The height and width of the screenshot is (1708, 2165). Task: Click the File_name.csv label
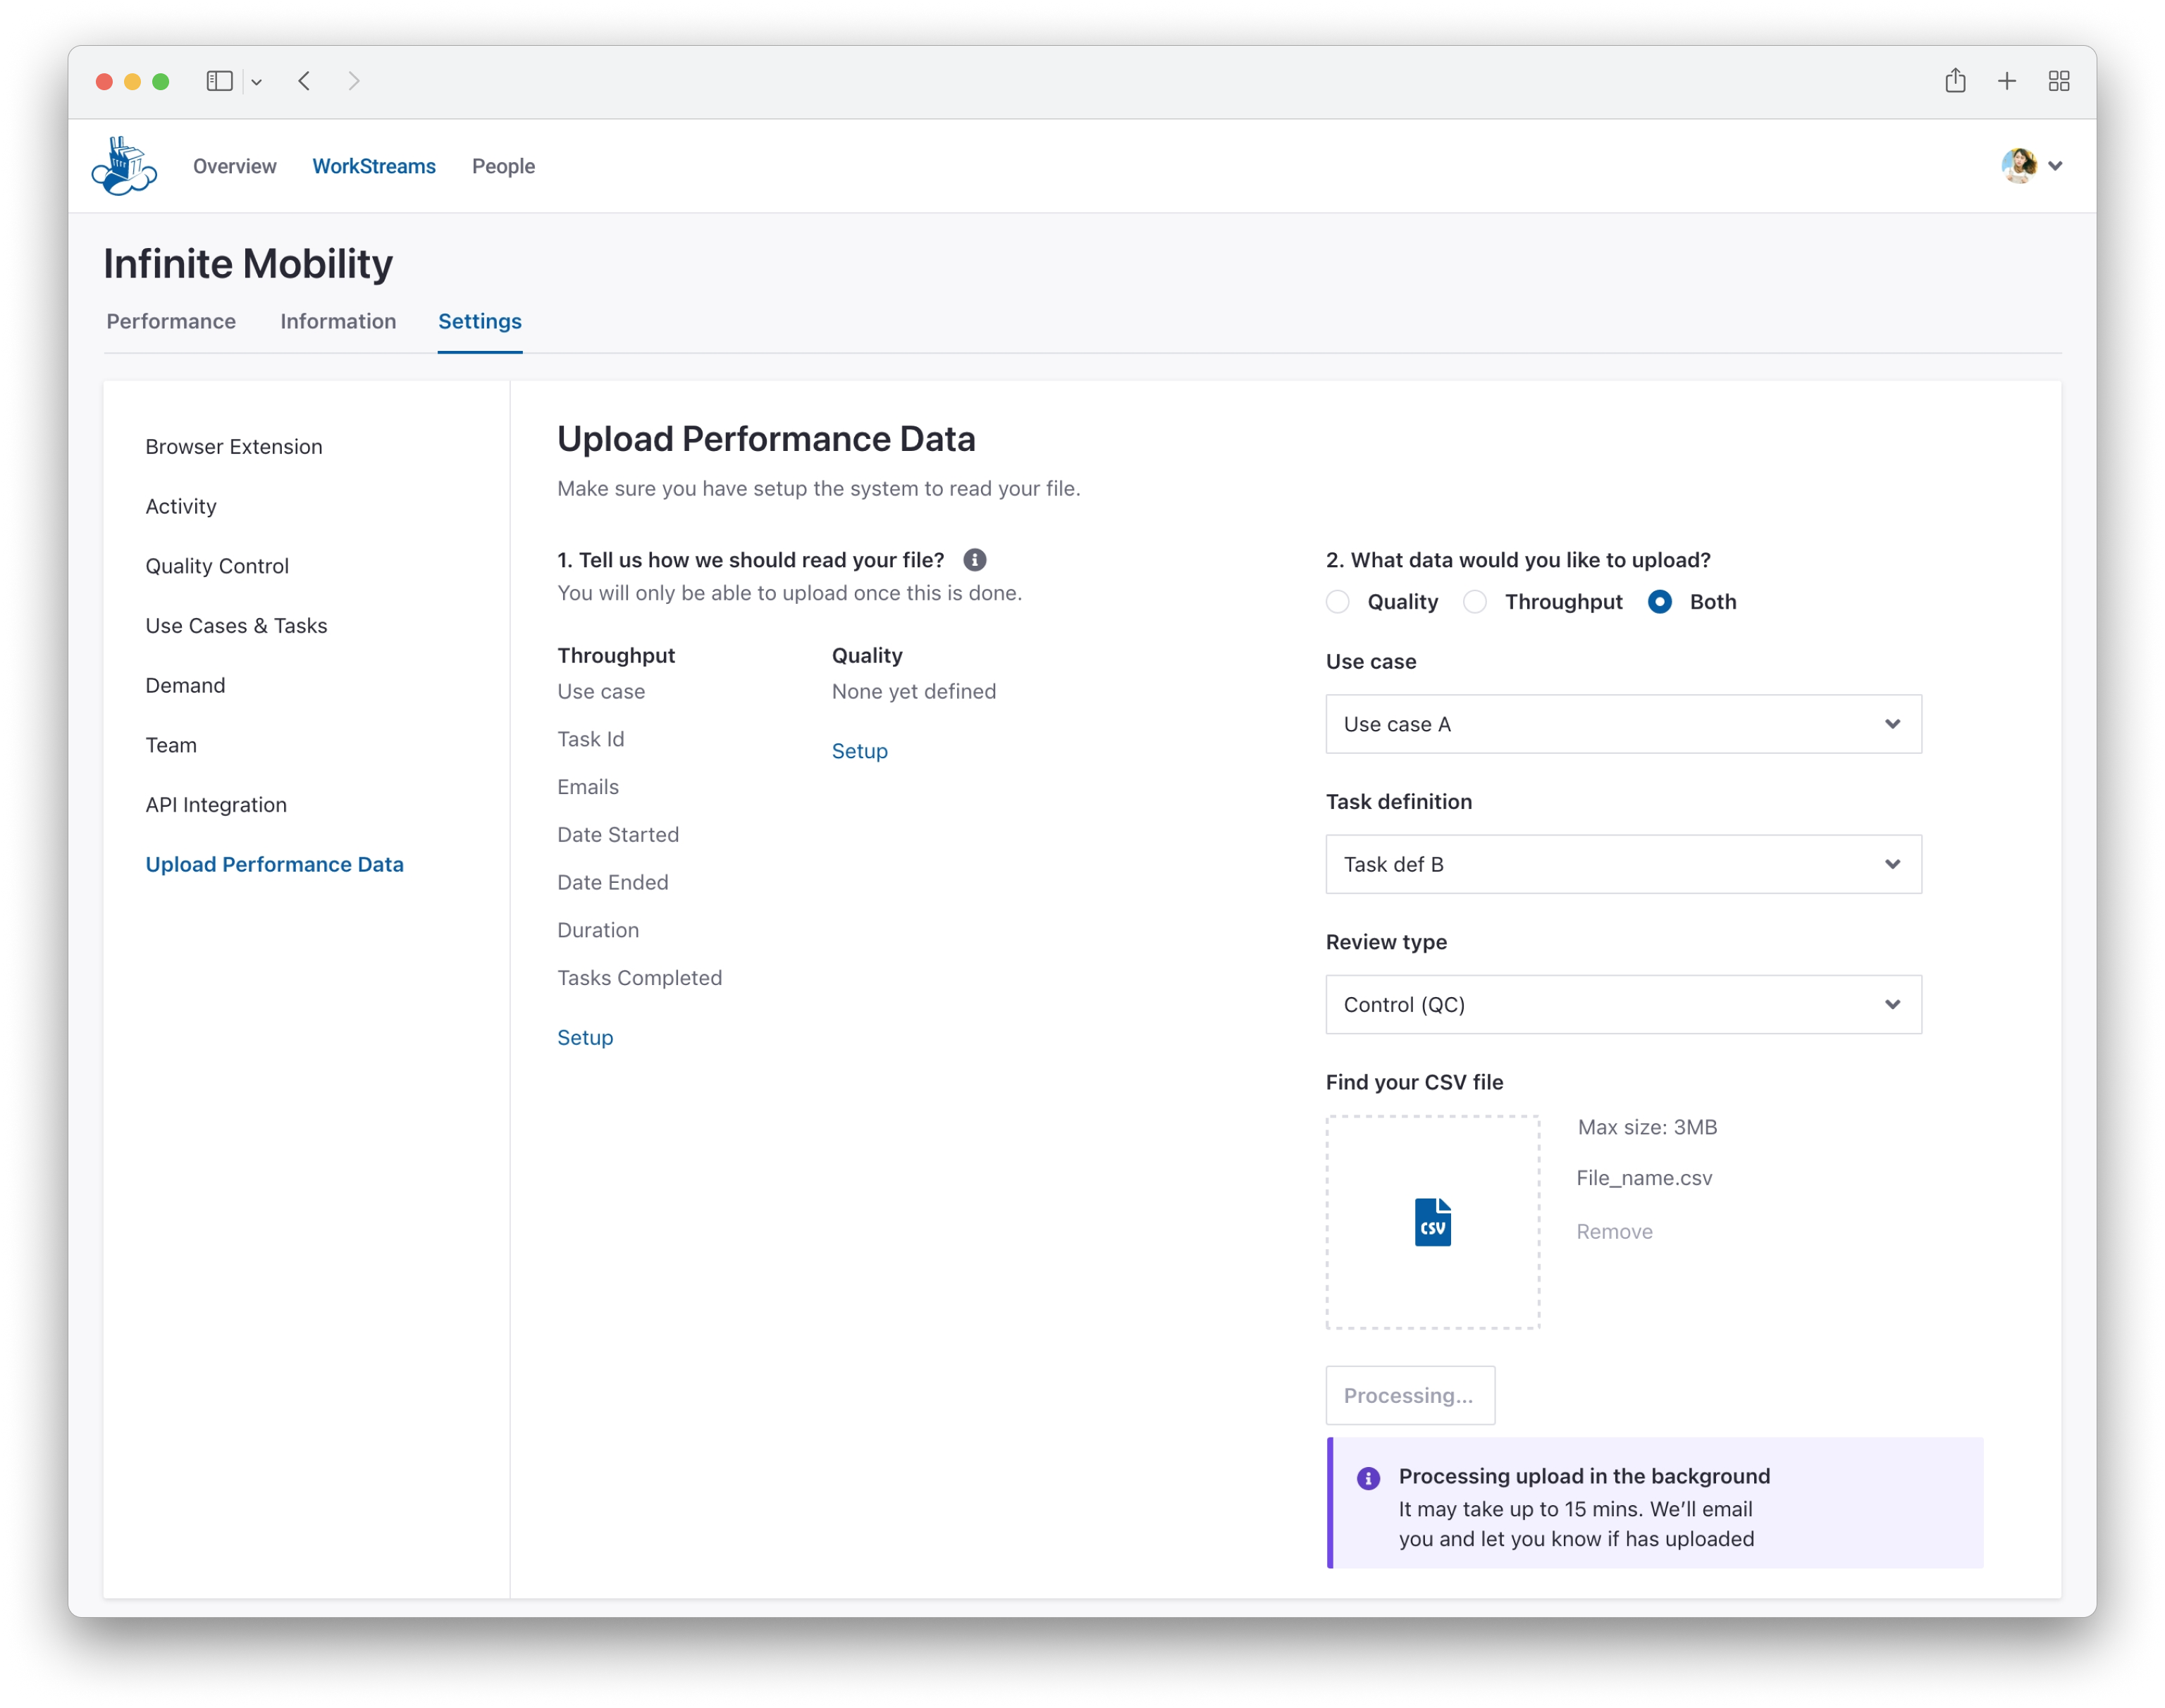pyautogui.click(x=1644, y=1178)
